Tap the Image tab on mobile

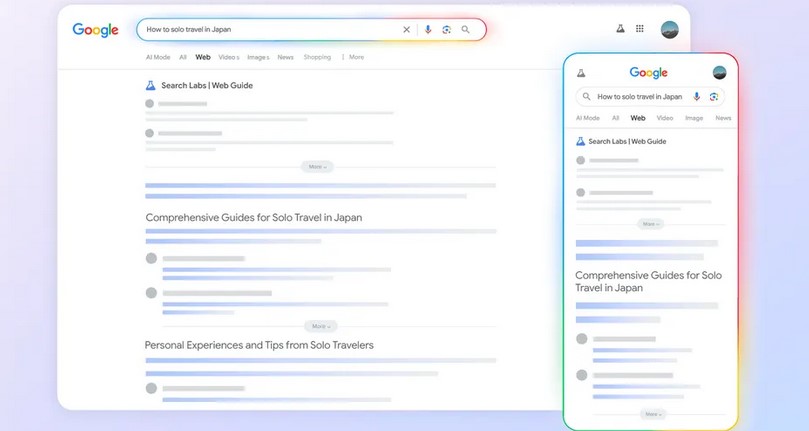[694, 118]
